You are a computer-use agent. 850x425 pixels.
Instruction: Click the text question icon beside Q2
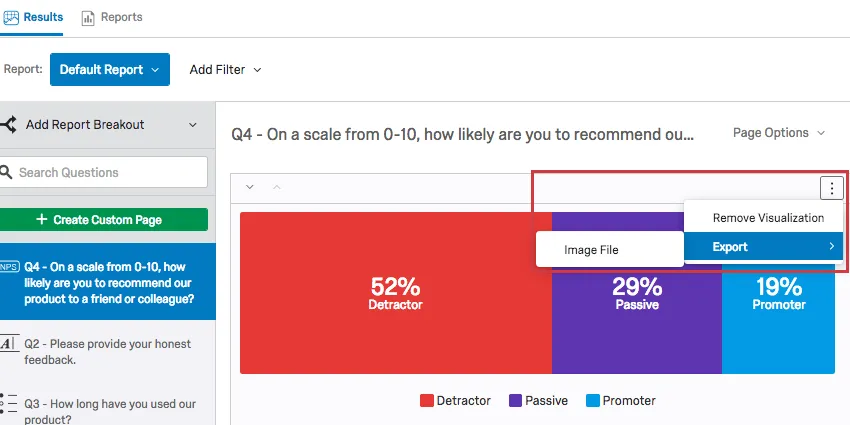pyautogui.click(x=8, y=344)
